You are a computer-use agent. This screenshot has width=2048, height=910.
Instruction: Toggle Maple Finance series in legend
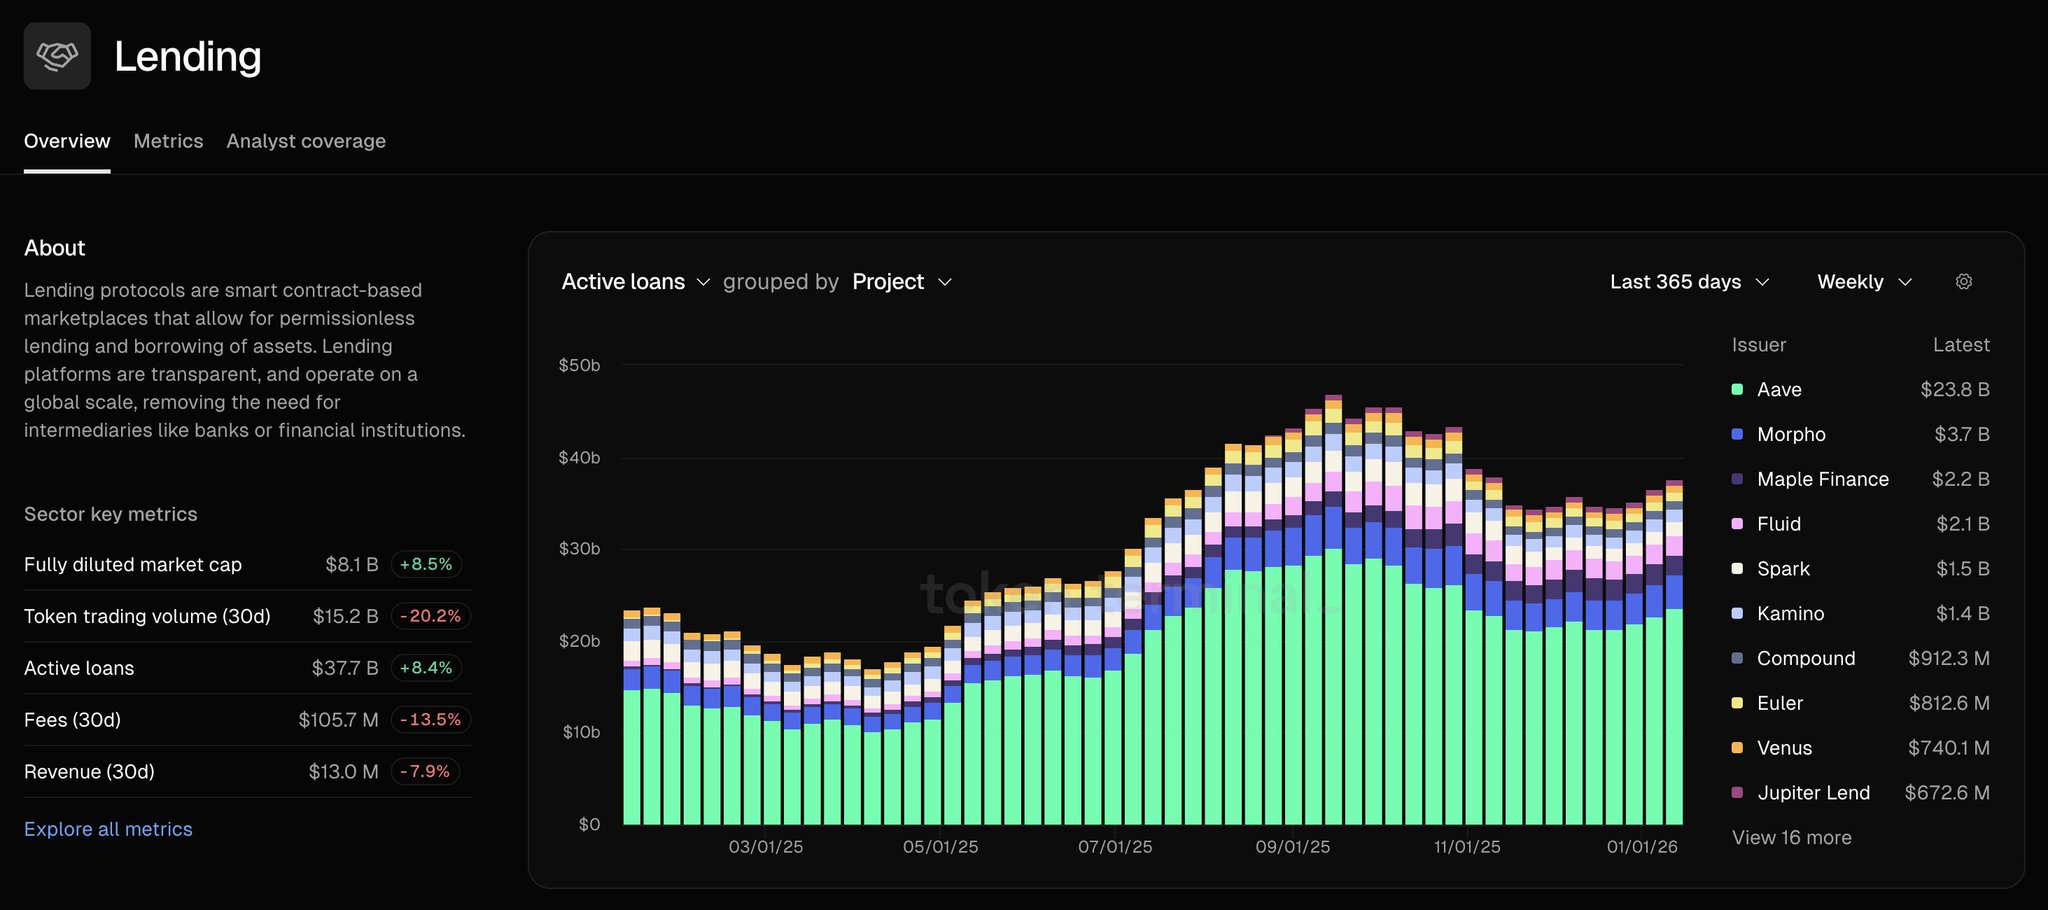[1821, 480]
